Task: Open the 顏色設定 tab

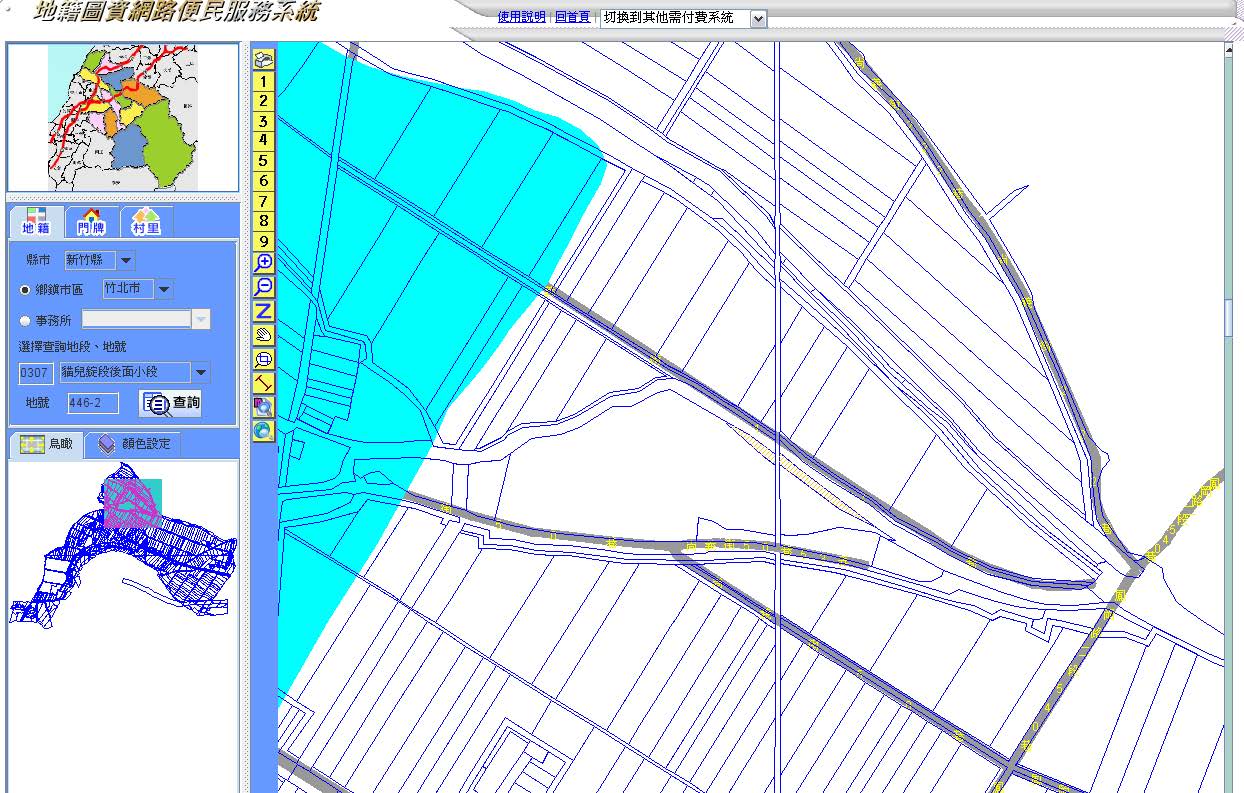Action: click(135, 445)
